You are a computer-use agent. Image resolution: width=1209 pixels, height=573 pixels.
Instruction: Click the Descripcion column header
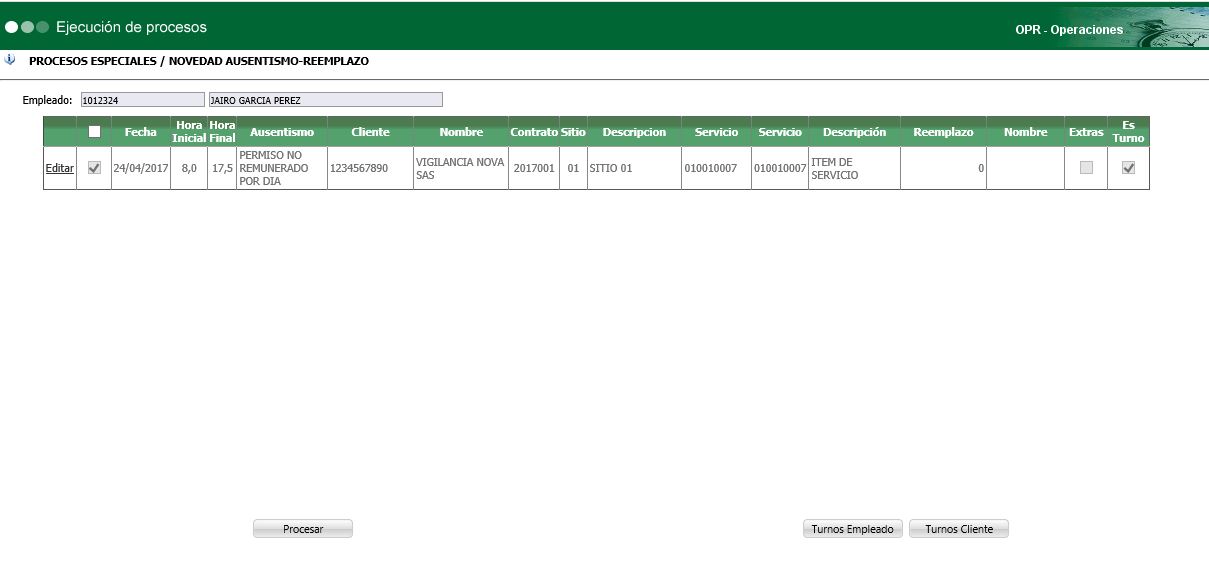click(634, 132)
